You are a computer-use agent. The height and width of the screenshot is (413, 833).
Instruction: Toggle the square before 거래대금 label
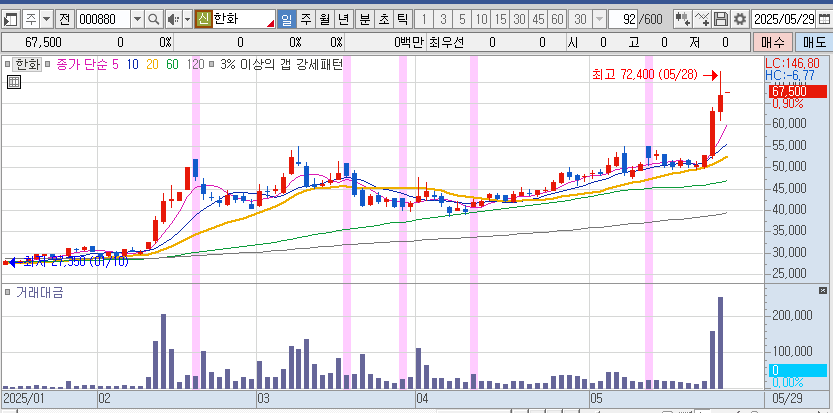(x=7, y=292)
